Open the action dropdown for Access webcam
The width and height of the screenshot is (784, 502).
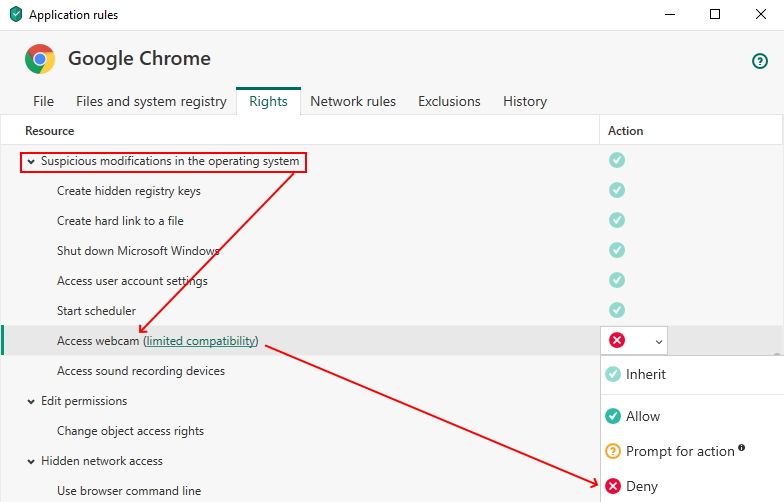(x=634, y=341)
